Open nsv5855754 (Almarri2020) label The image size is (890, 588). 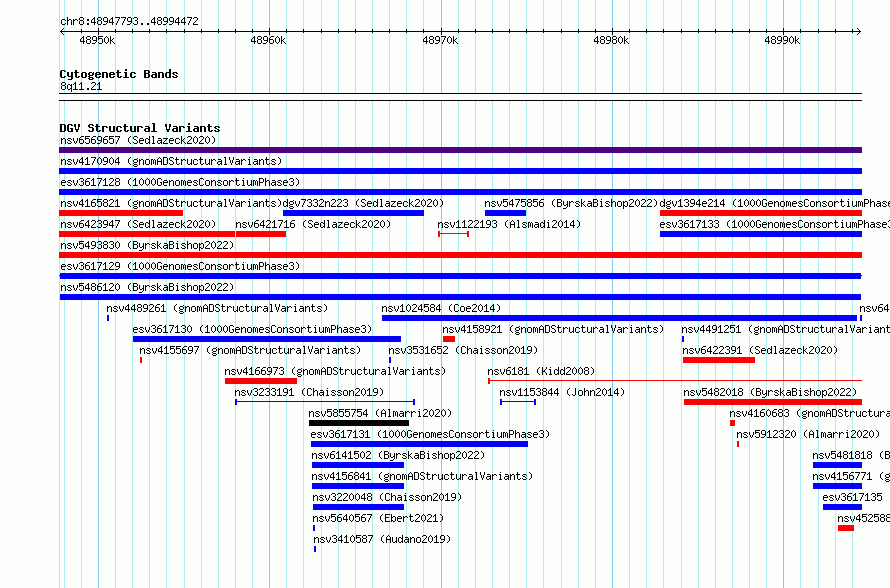click(x=380, y=413)
